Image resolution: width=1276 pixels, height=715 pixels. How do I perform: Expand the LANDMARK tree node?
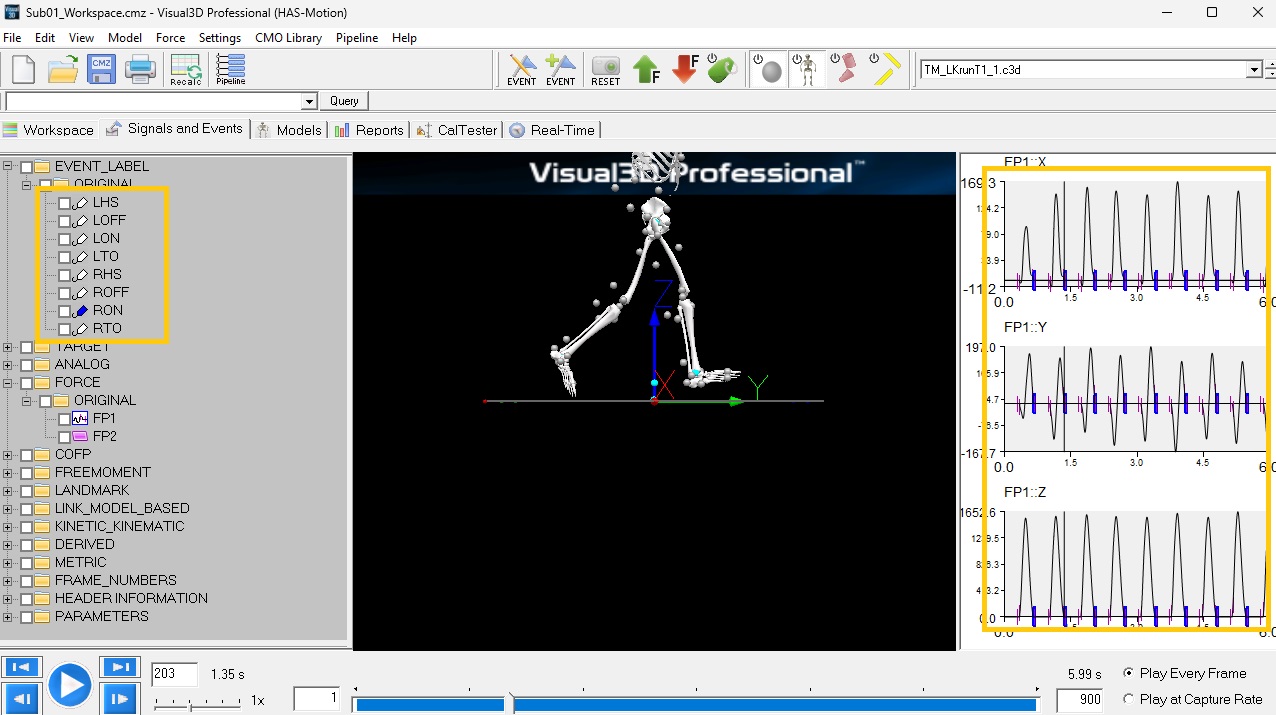pos(9,491)
